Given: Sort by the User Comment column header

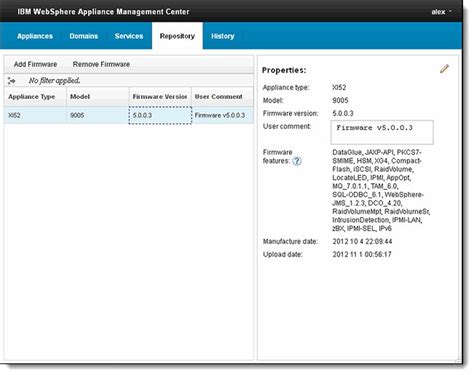Looking at the screenshot, I should click(x=222, y=97).
